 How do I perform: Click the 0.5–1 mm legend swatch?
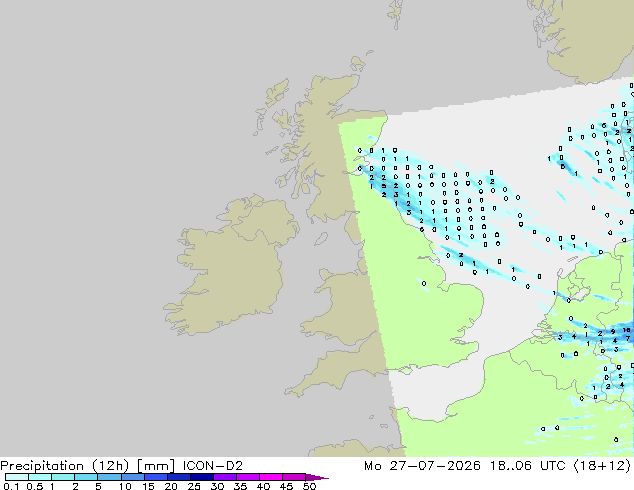tap(40, 477)
